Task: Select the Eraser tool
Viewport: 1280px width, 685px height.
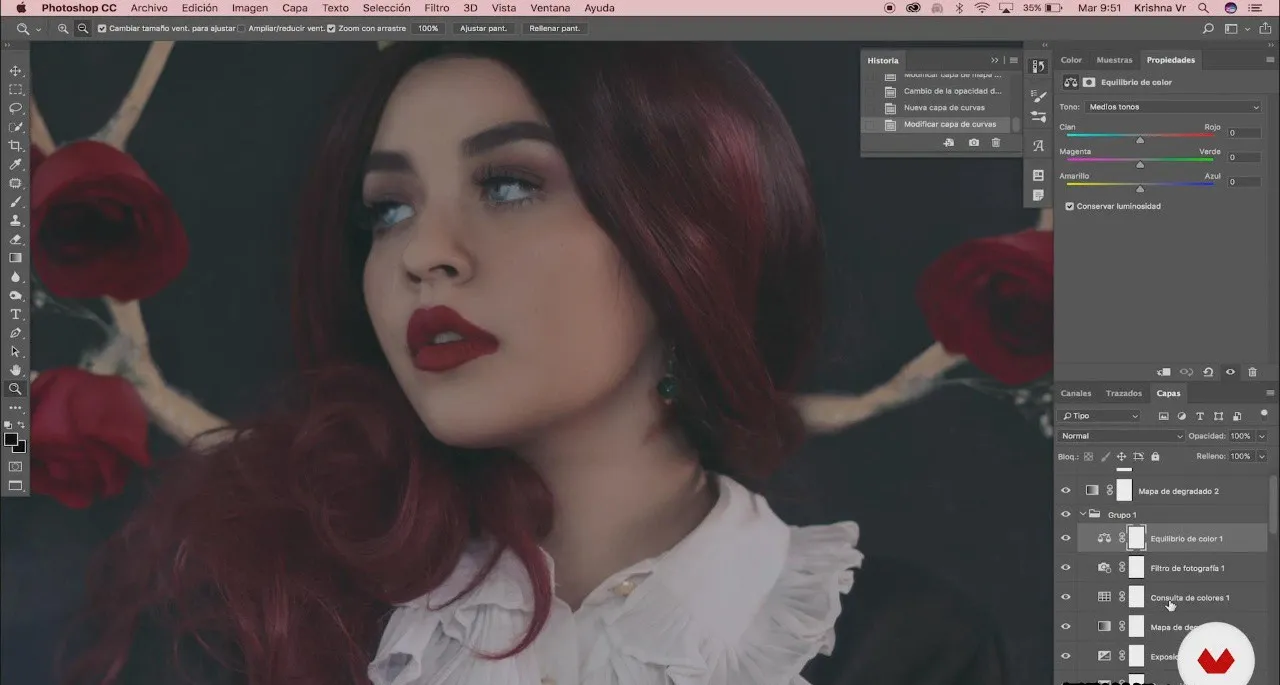Action: click(15, 240)
